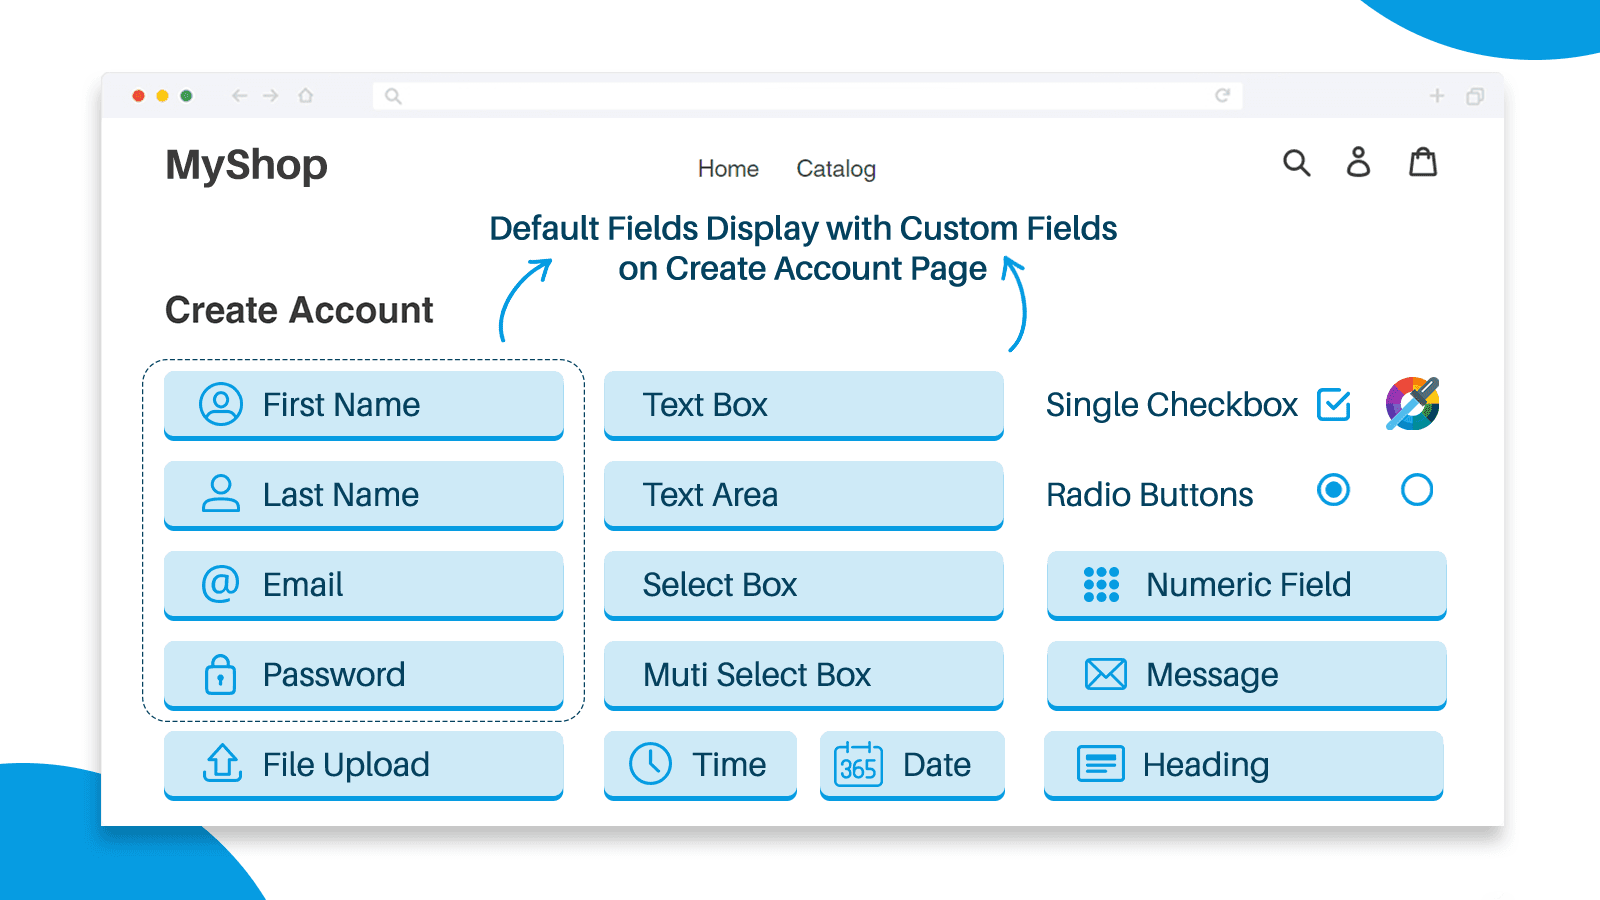Click the browser reload icon

pyautogui.click(x=1222, y=96)
